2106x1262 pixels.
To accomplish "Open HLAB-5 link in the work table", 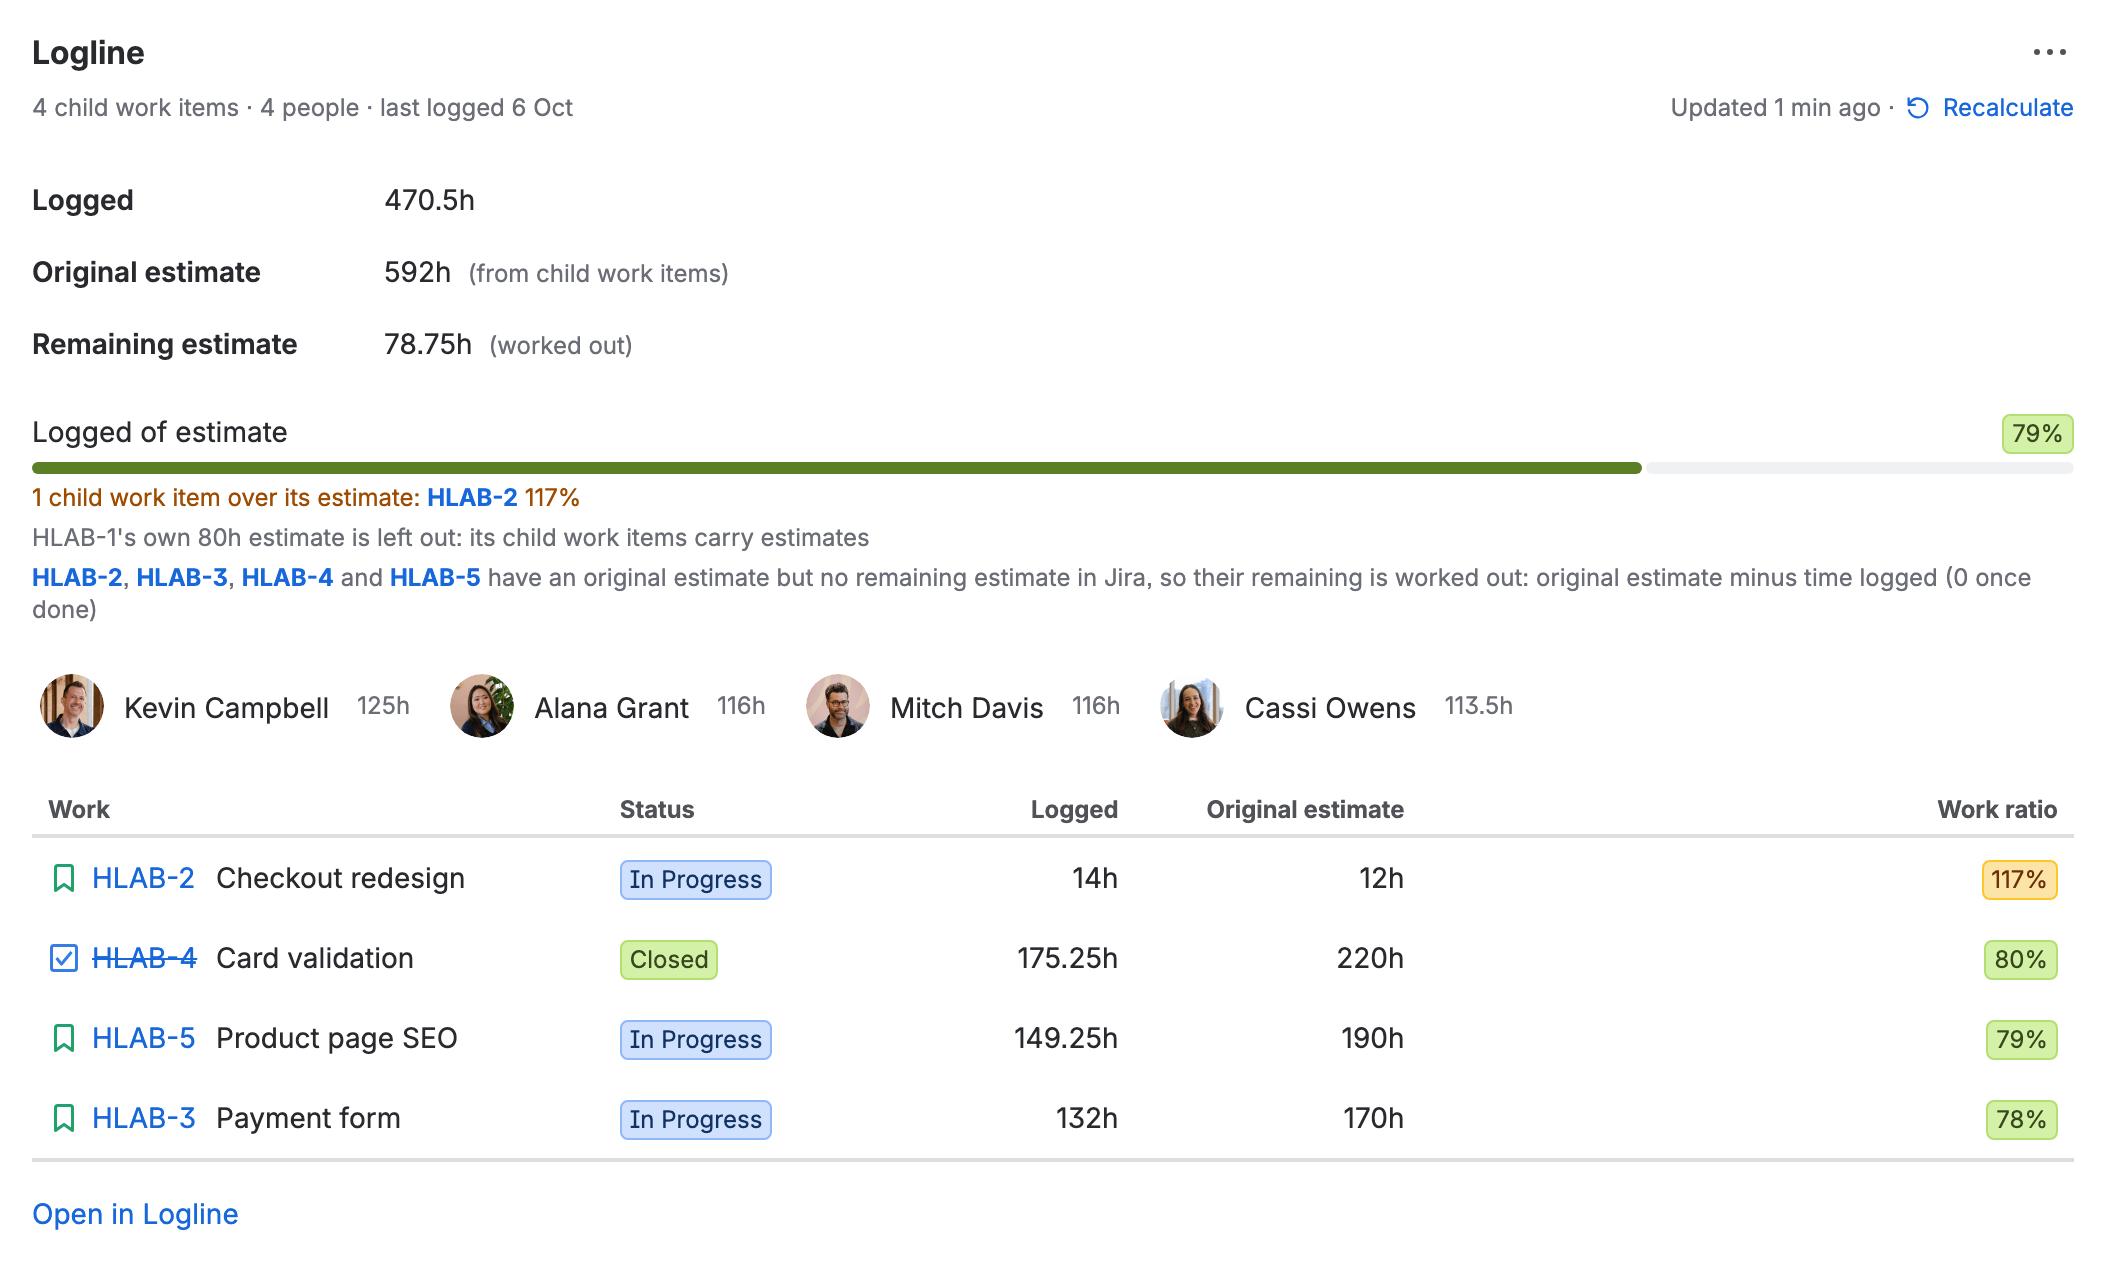I will point(144,1038).
